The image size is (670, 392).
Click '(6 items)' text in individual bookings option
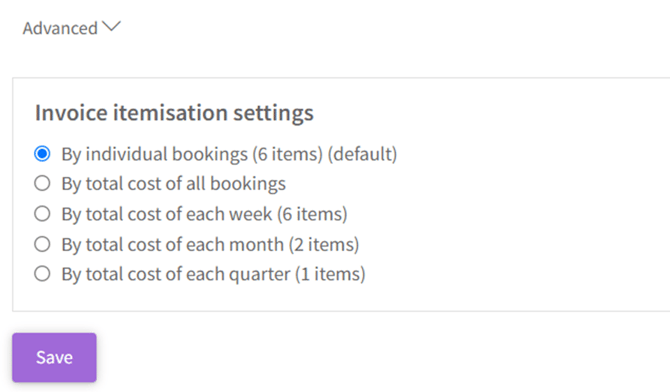[x=287, y=154]
